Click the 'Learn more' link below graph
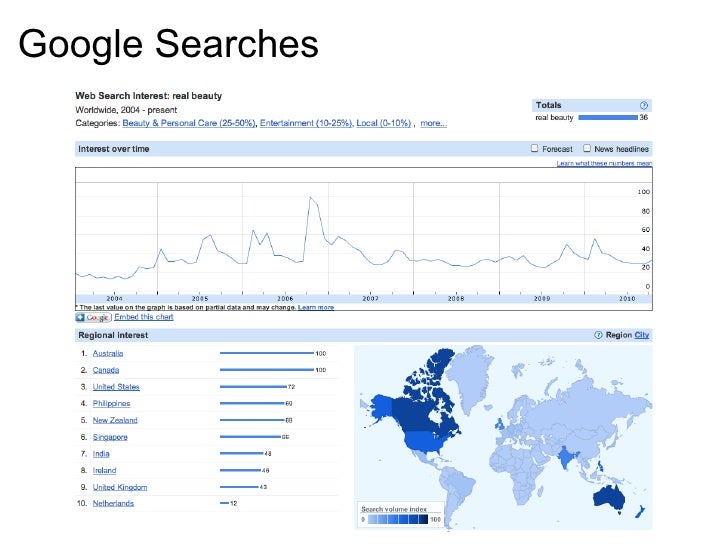Screen dimensions: 728x546 tap(315, 307)
